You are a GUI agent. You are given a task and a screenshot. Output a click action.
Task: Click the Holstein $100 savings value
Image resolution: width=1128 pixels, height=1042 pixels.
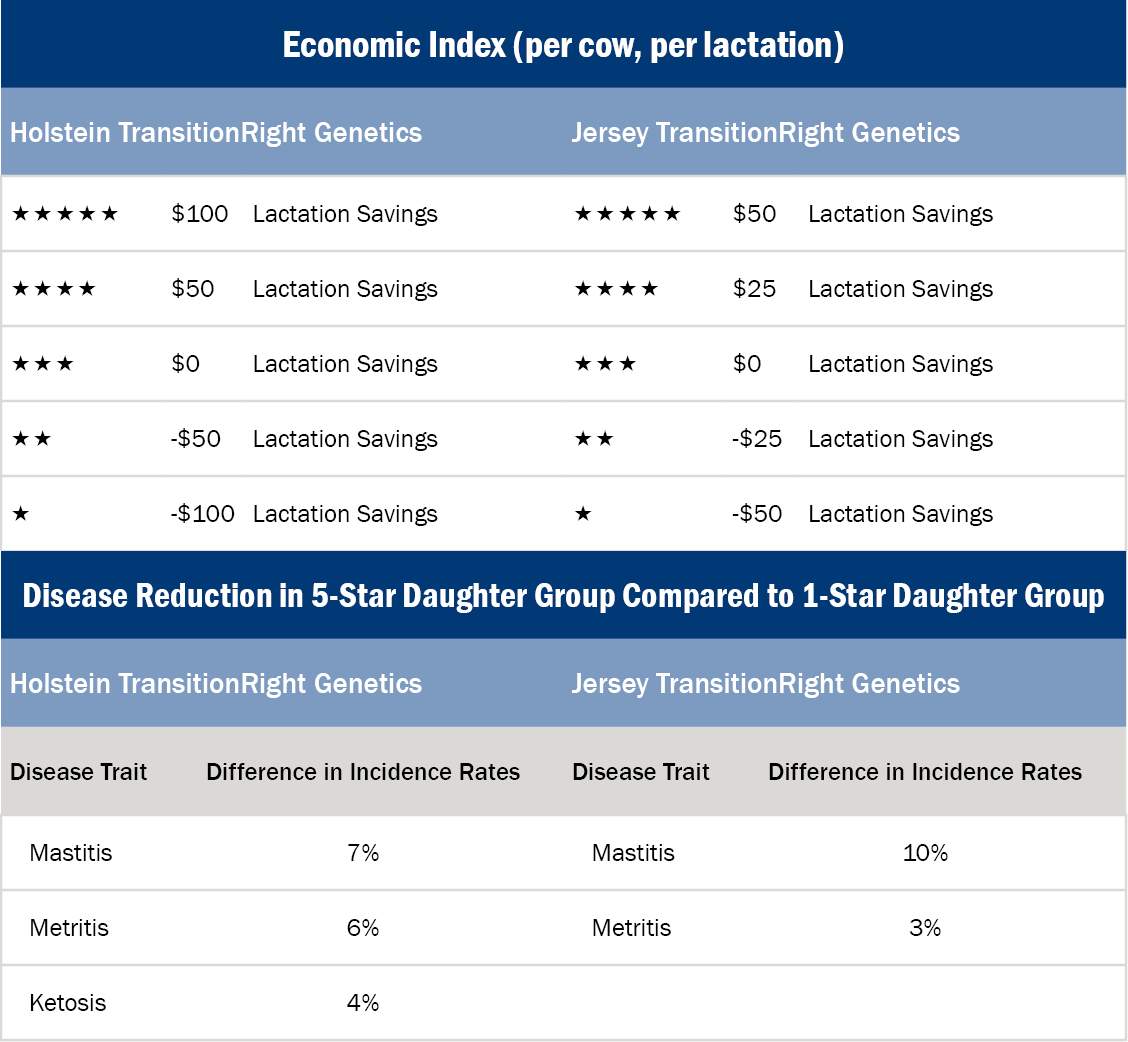[x=199, y=214]
